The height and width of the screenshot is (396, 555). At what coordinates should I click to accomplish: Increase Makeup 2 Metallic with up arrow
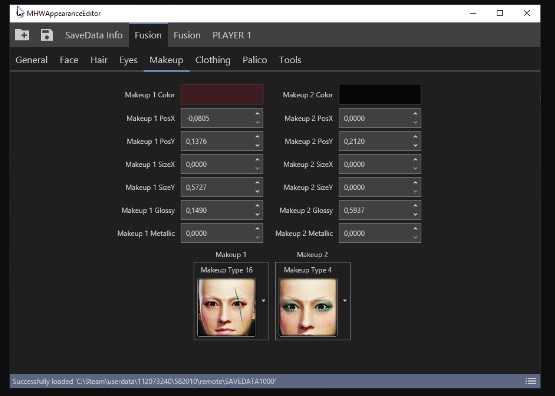(x=415, y=229)
